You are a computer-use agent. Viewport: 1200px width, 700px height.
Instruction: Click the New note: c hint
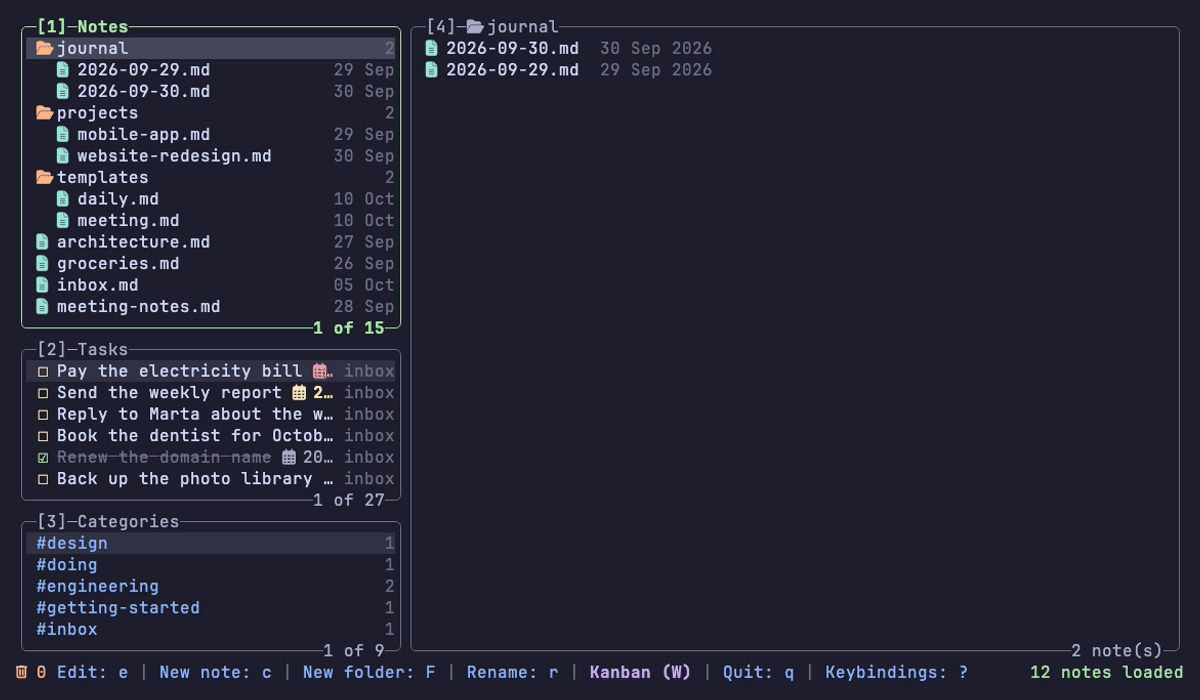pos(216,672)
